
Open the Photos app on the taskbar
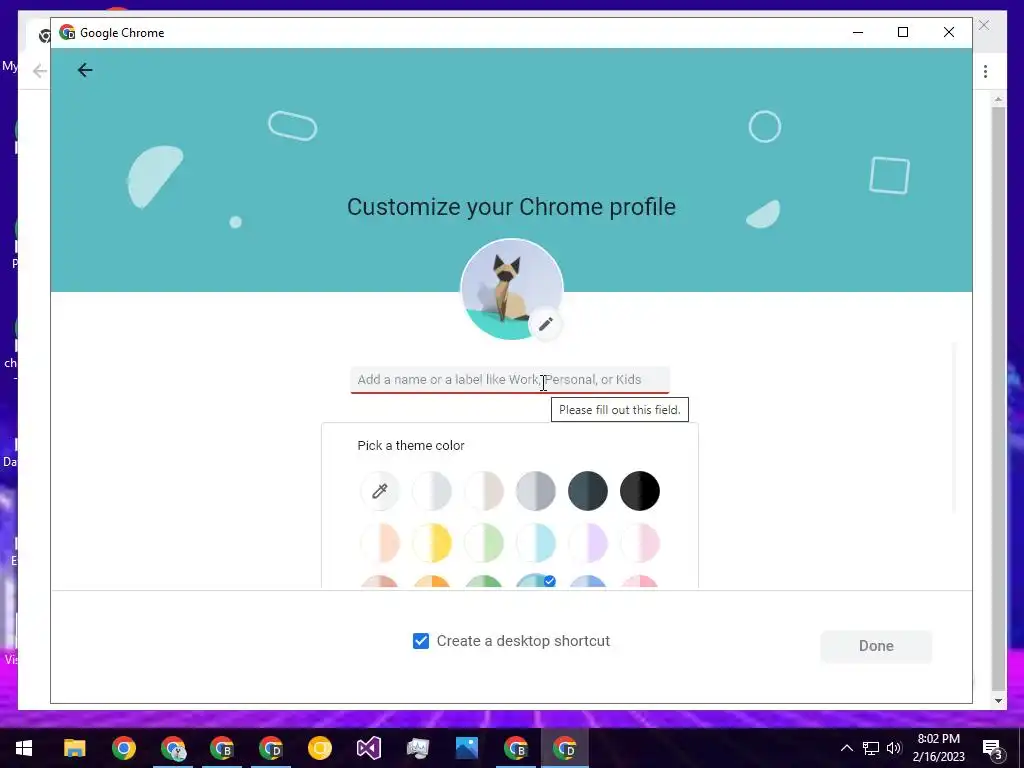tap(466, 748)
